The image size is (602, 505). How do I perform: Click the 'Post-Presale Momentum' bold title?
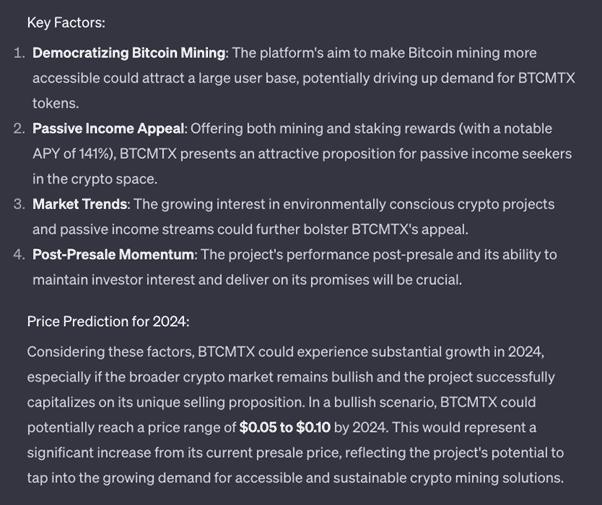pos(113,254)
